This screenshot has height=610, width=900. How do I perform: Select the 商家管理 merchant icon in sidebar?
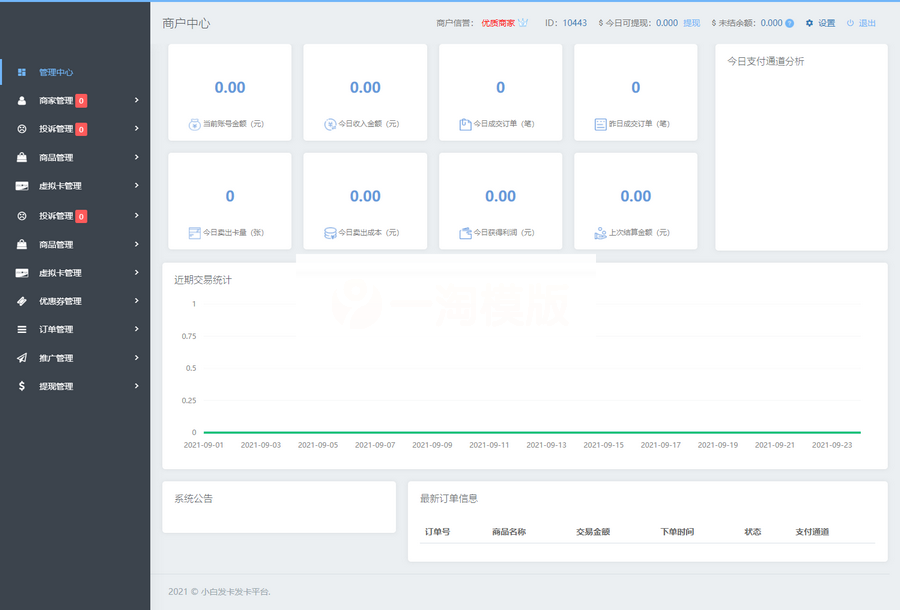click(24, 100)
